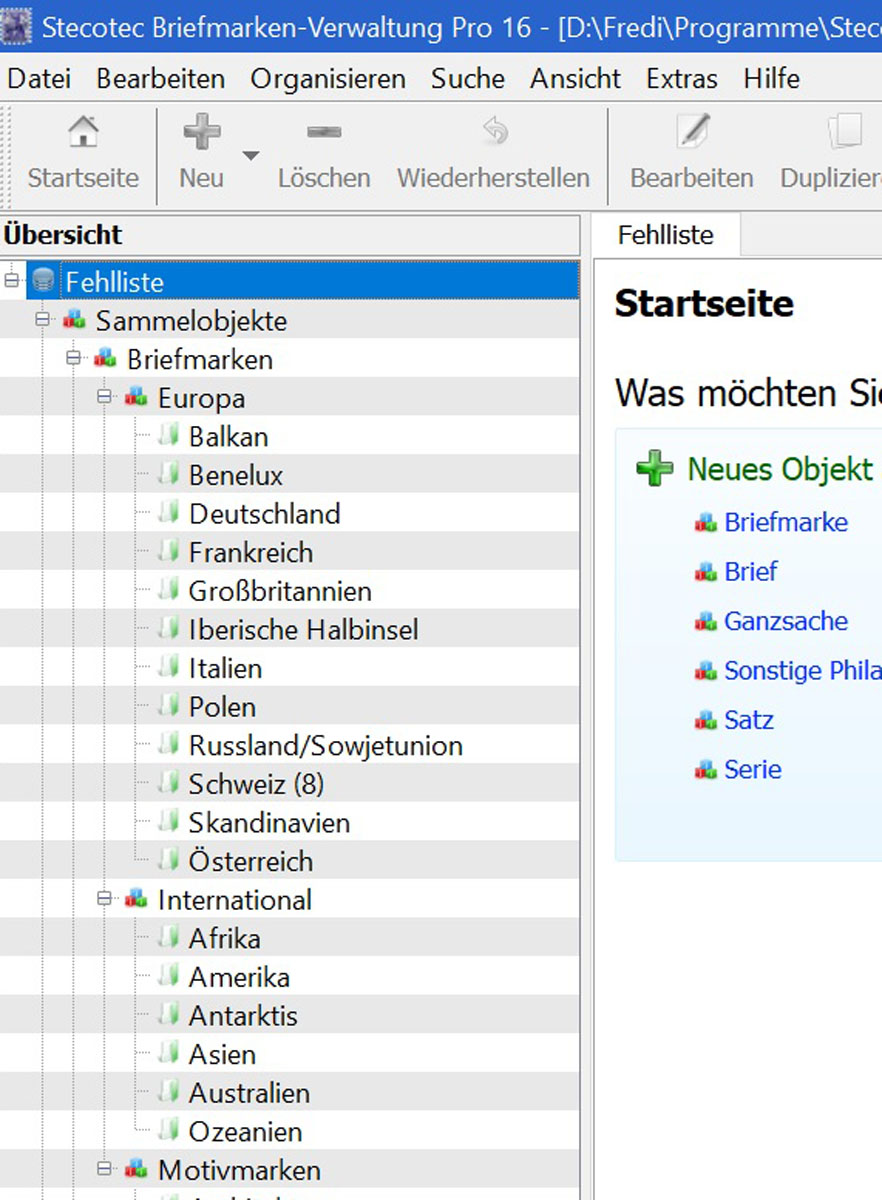Collapse the Europa tree node
Viewport: 882px width, 1200px height.
[x=104, y=398]
